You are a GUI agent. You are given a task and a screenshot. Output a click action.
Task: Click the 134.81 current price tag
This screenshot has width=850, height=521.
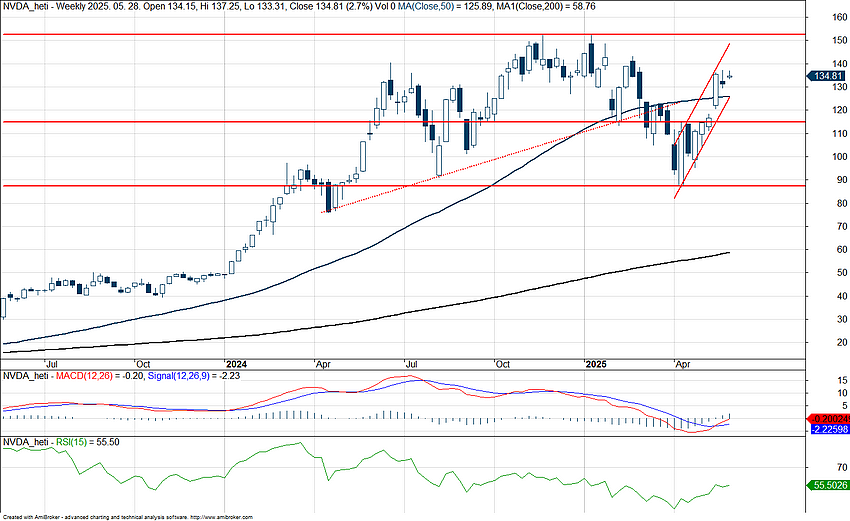(x=828, y=76)
